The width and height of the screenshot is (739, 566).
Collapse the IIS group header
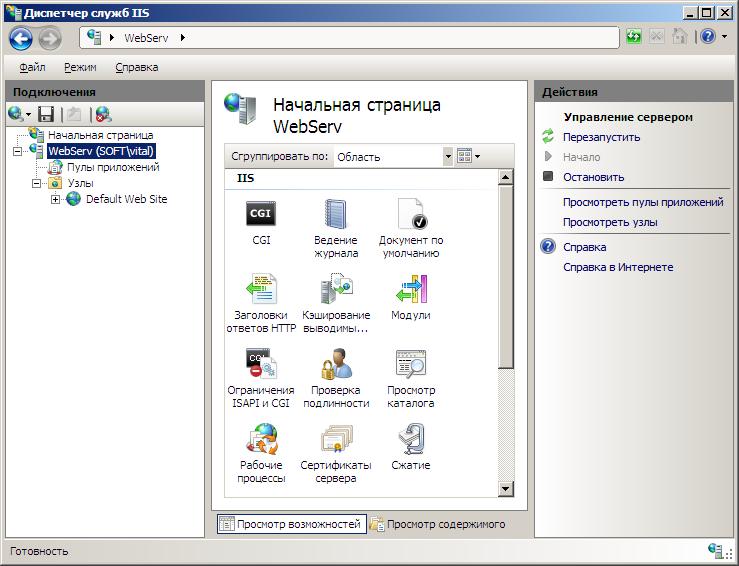(246, 178)
